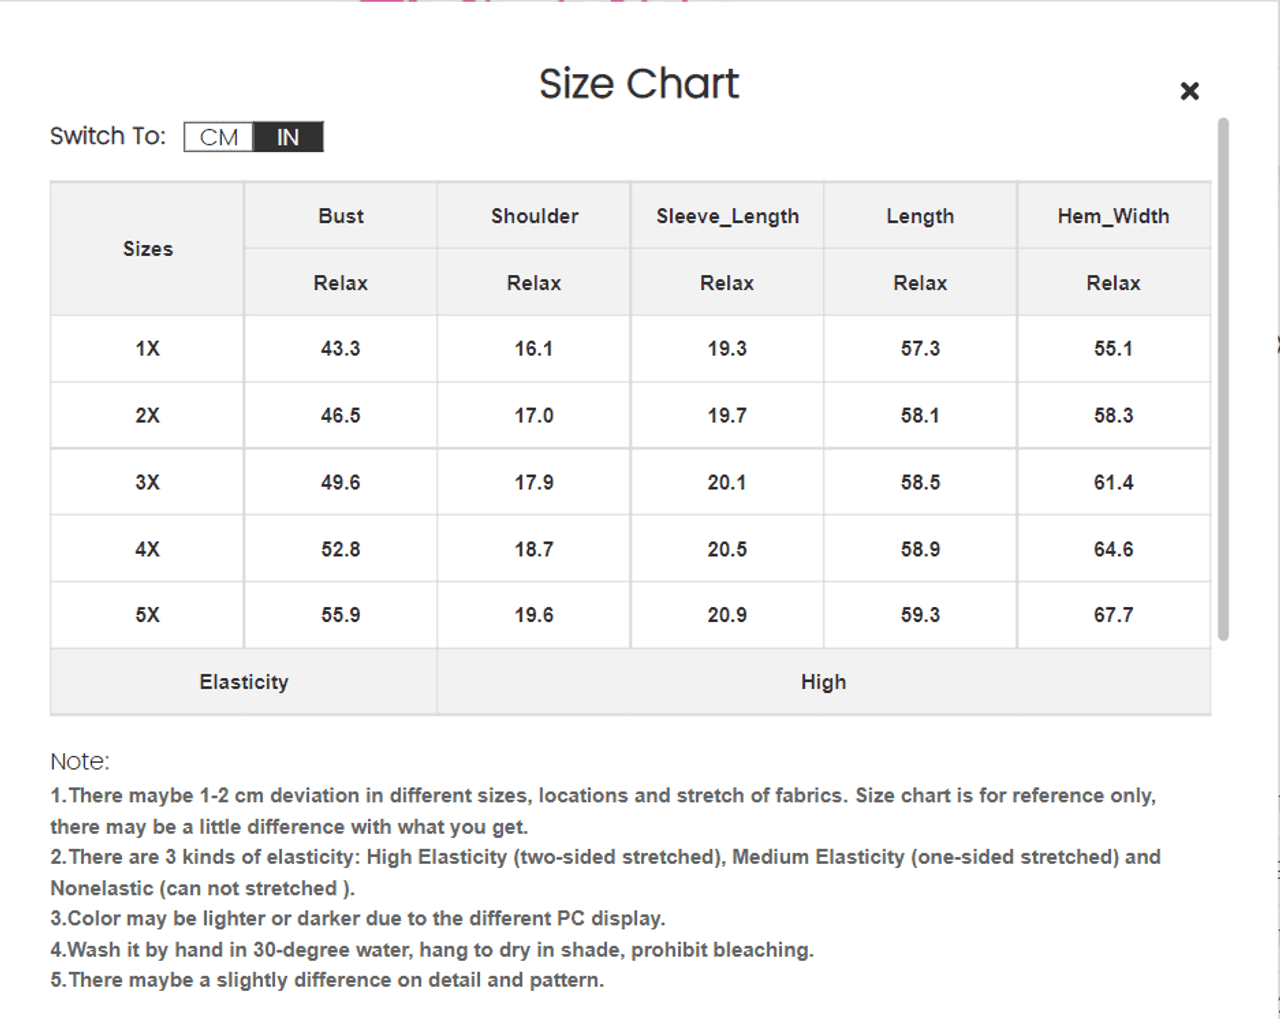Select the 2X size row label
The width and height of the screenshot is (1280, 1019).
(x=148, y=415)
